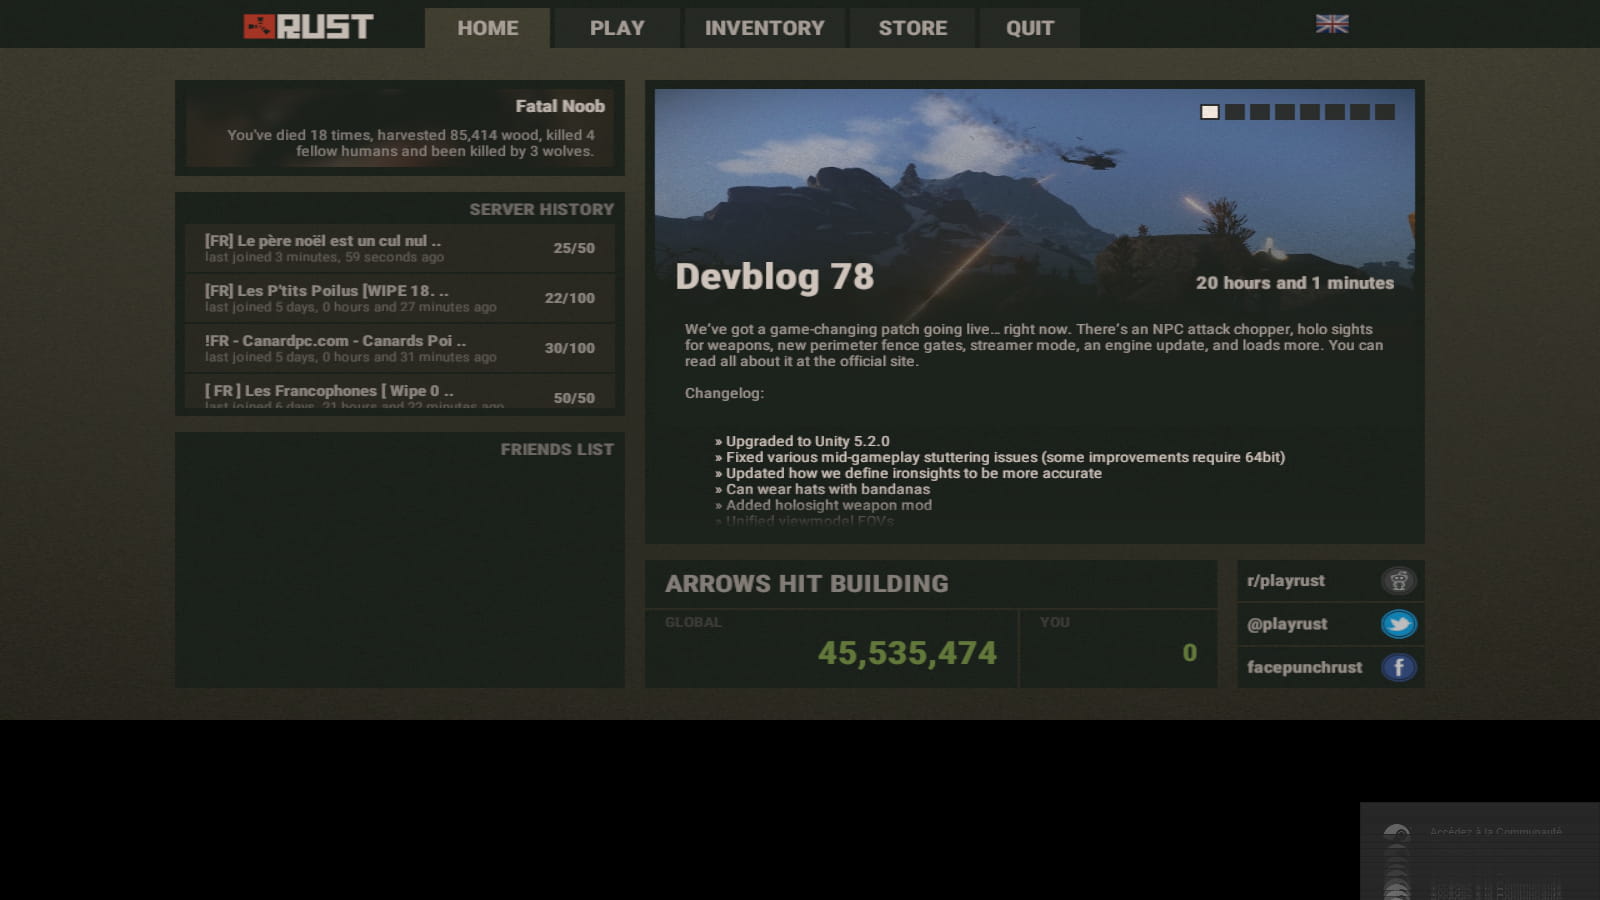Click the FRIENDS LIST heading
This screenshot has height=900, width=1600.
tap(557, 449)
